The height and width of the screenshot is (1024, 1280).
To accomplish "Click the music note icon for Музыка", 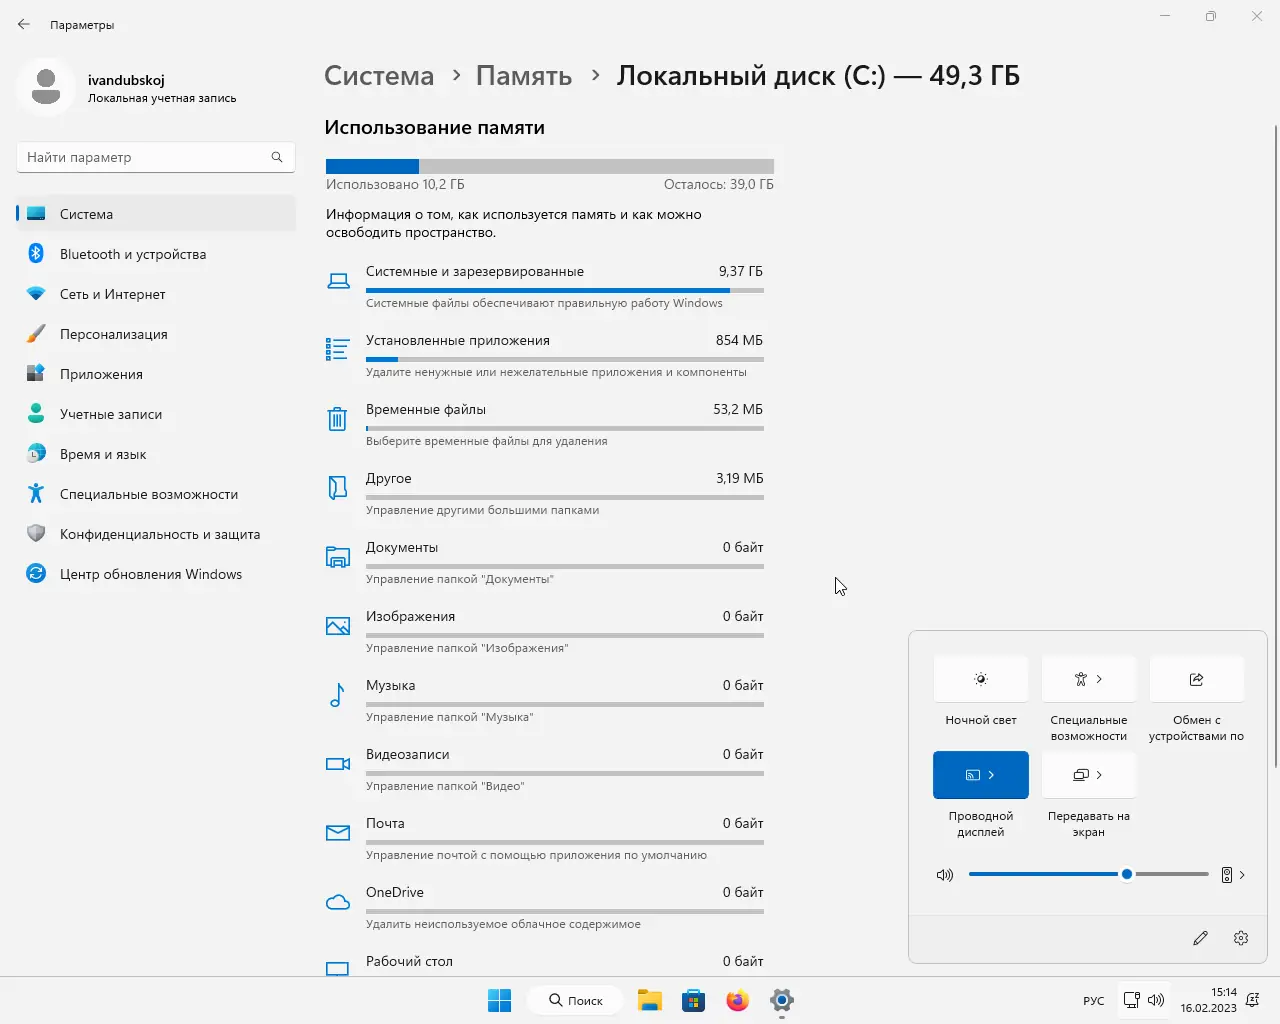I will coord(338,694).
